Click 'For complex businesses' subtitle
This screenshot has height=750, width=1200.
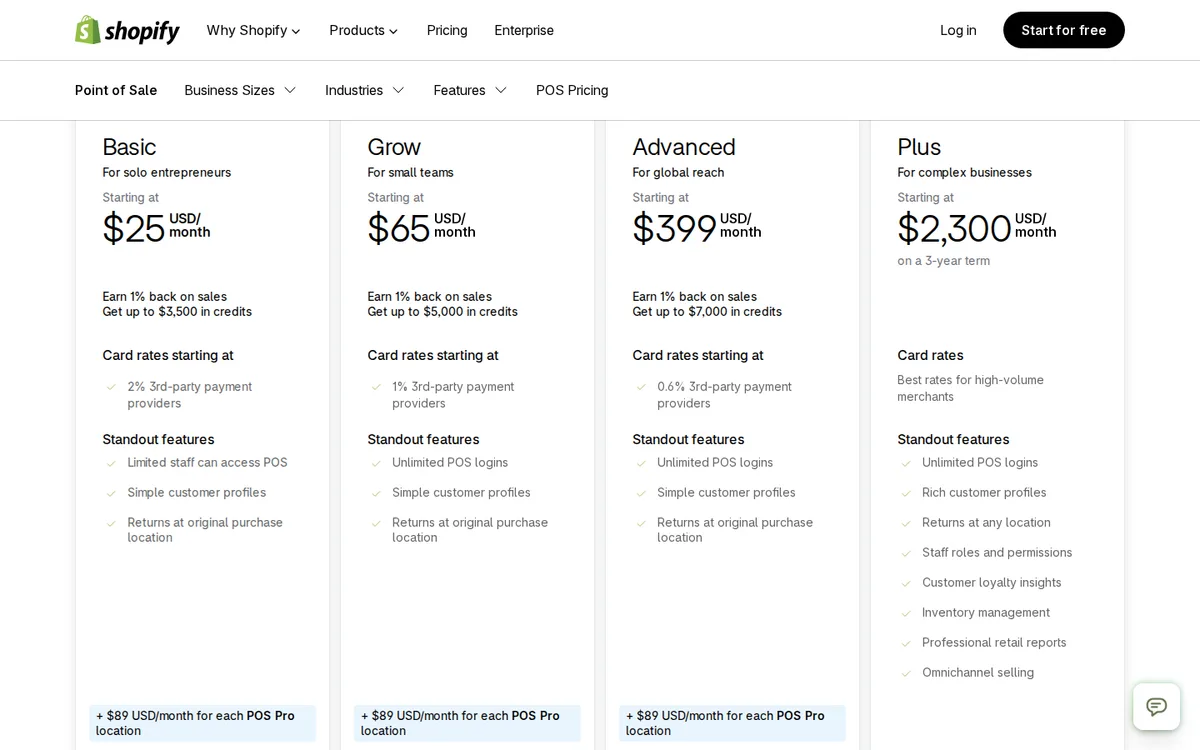(x=964, y=173)
